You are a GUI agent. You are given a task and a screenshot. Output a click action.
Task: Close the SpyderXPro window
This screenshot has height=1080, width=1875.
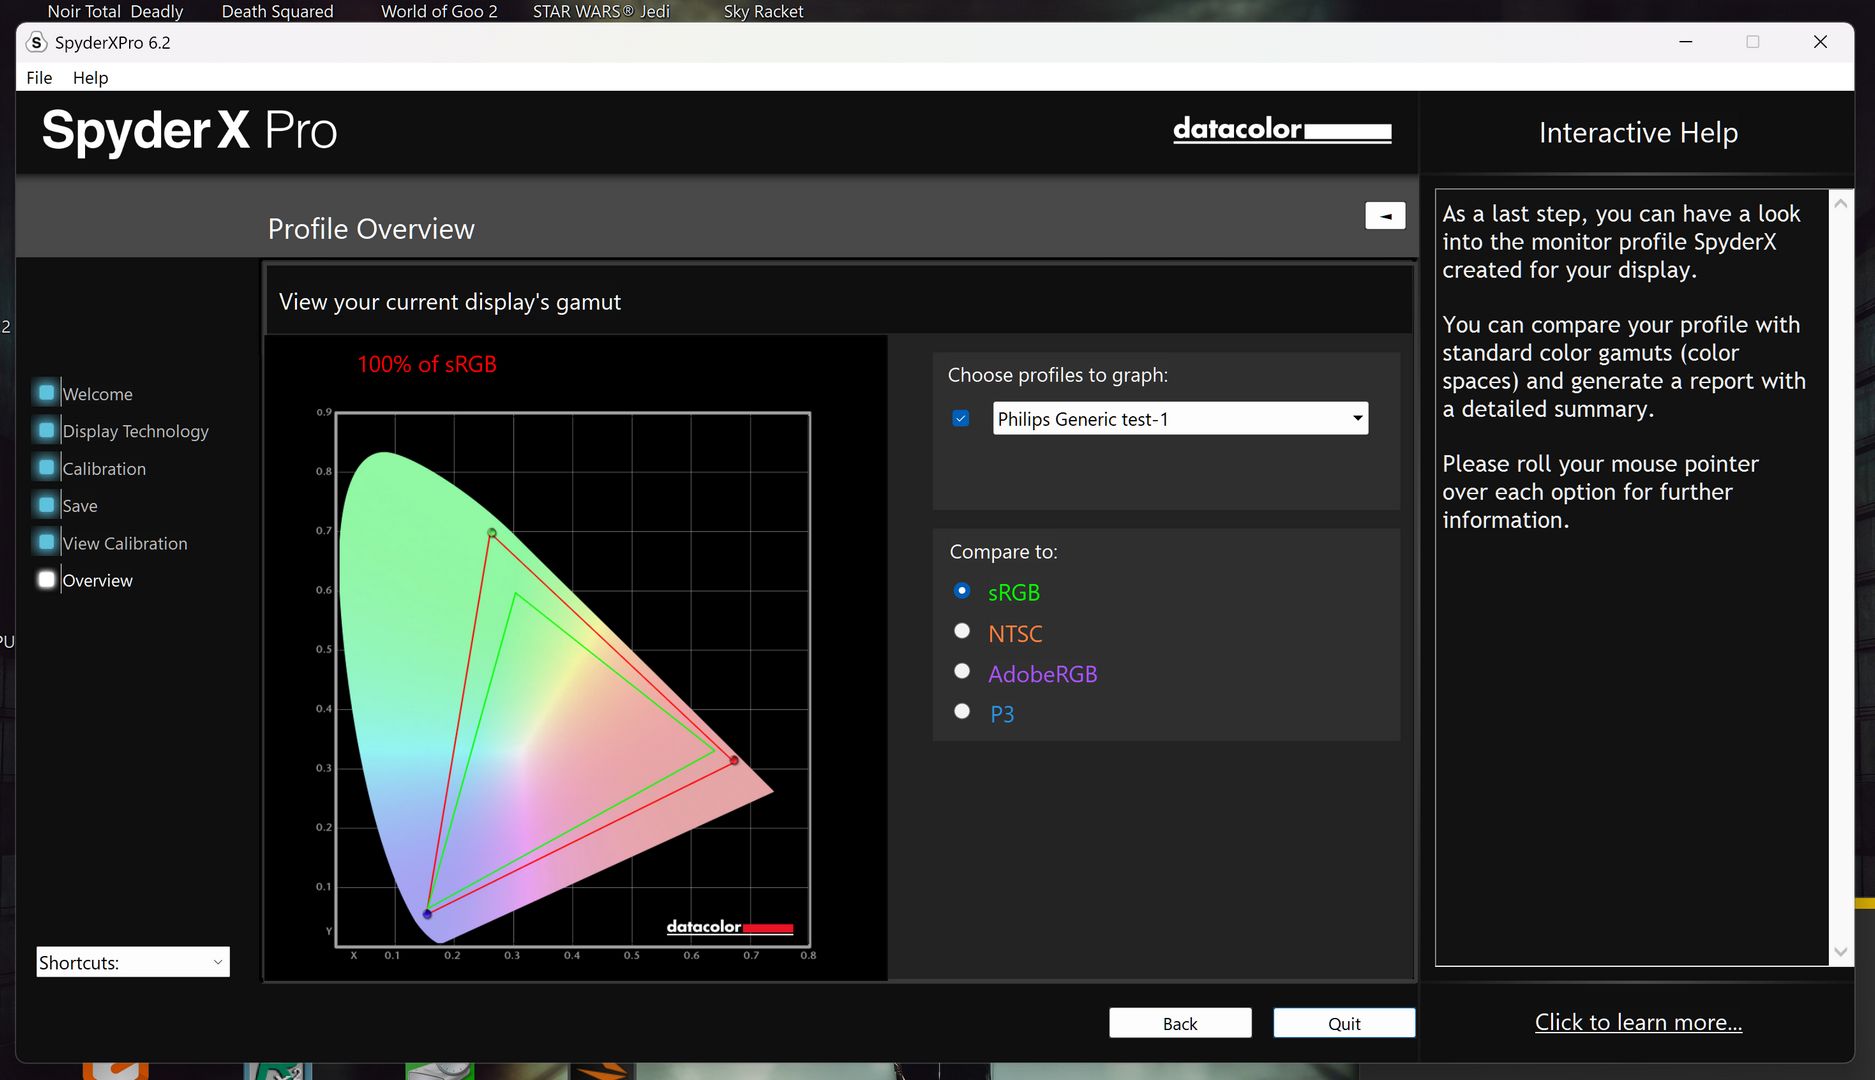point(1820,42)
